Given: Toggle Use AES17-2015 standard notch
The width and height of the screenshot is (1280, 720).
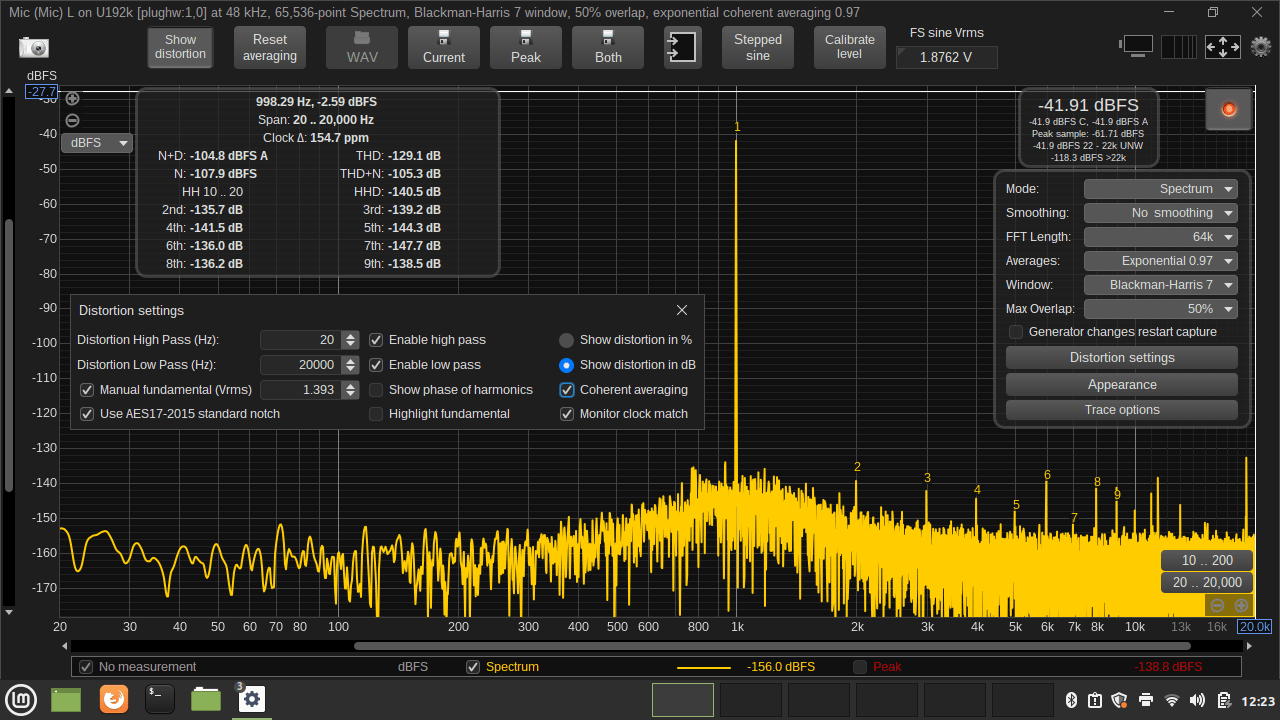Looking at the screenshot, I should click(x=87, y=414).
